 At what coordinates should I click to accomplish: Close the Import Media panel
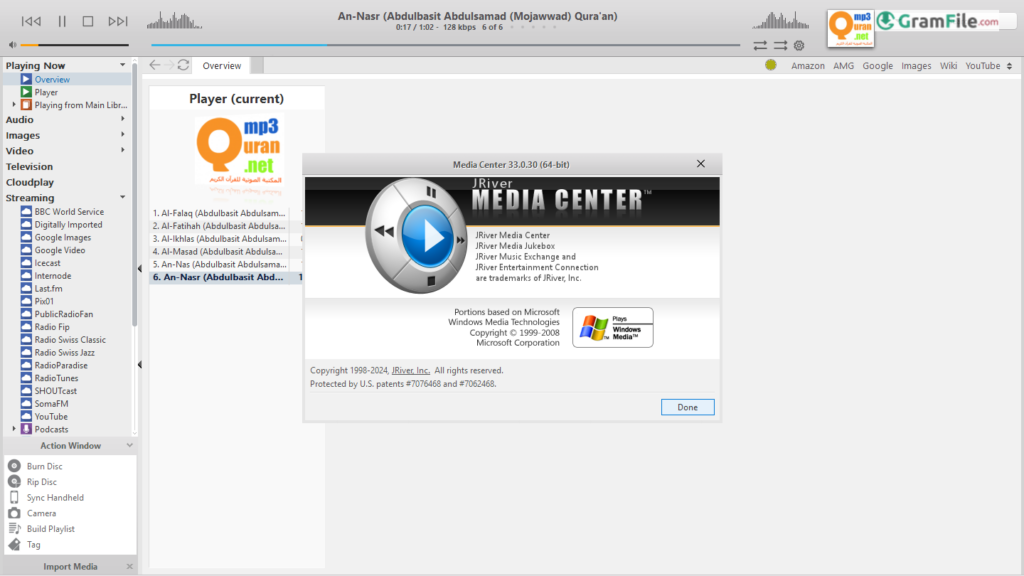tap(129, 566)
